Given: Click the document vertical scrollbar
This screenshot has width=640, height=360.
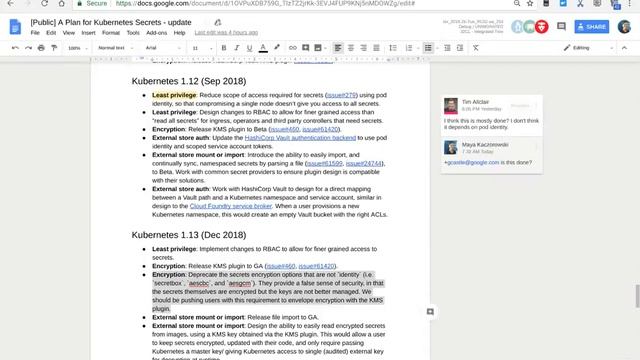Looking at the screenshot, I should (638, 296).
